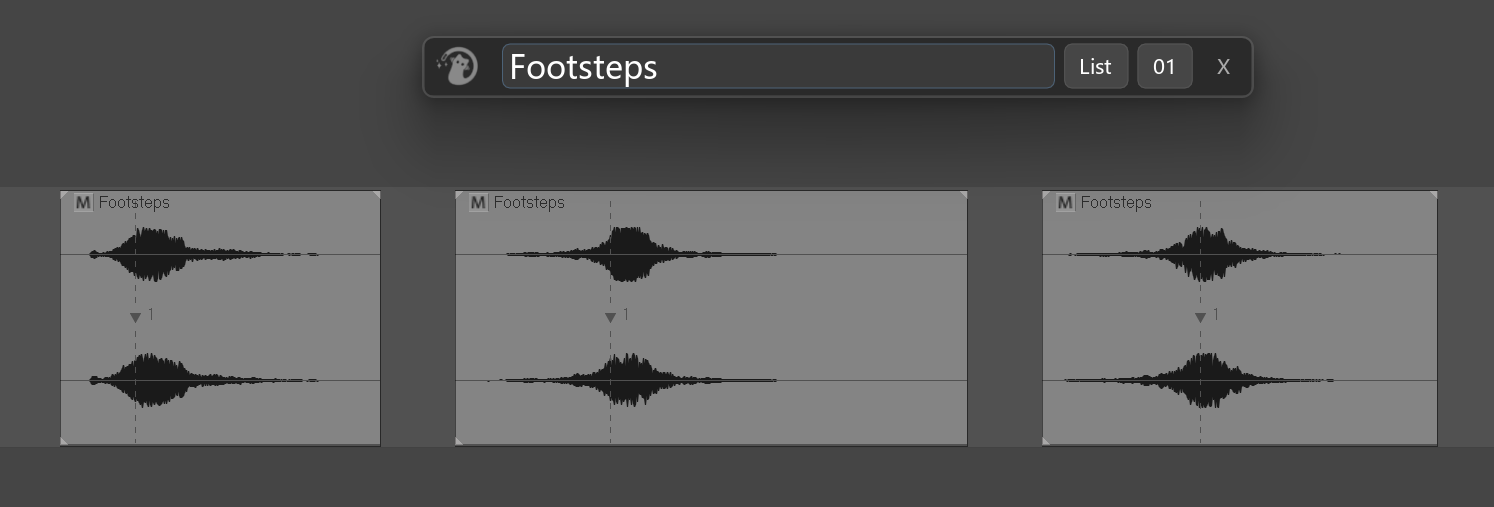
Task: Click the top-left corner handle of first clip
Action: click(65, 195)
